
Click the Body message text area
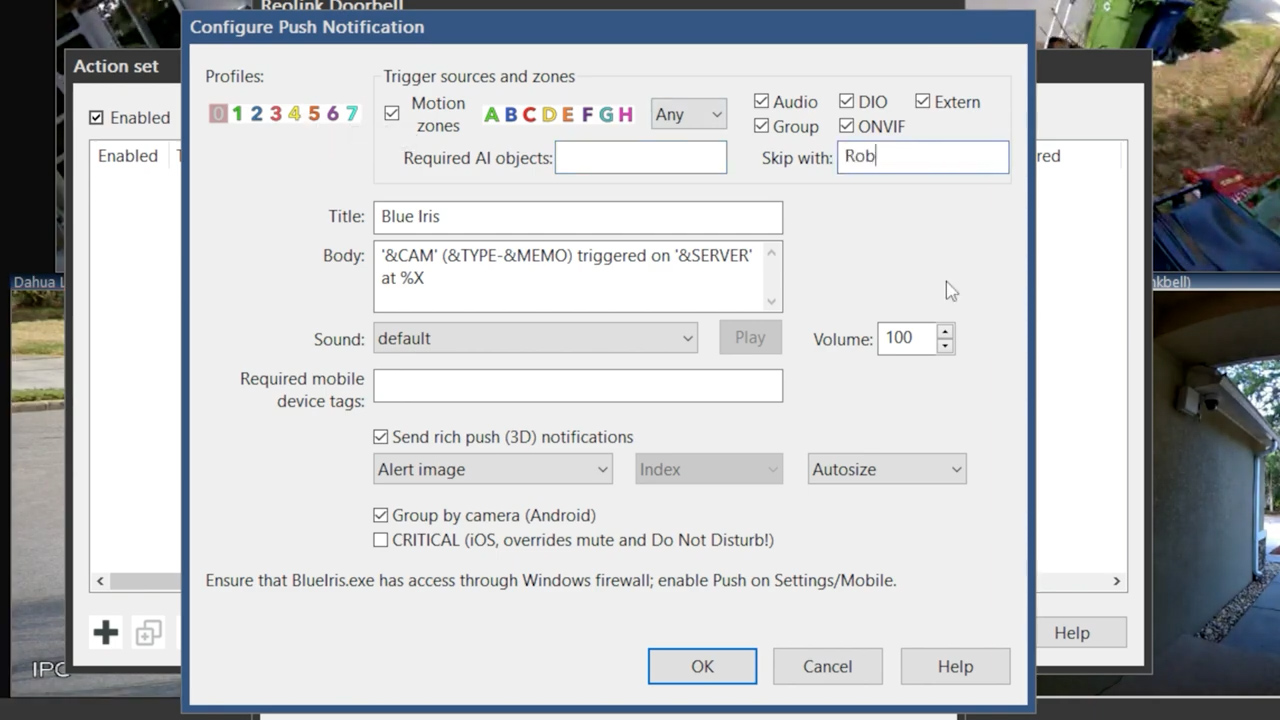(x=578, y=276)
